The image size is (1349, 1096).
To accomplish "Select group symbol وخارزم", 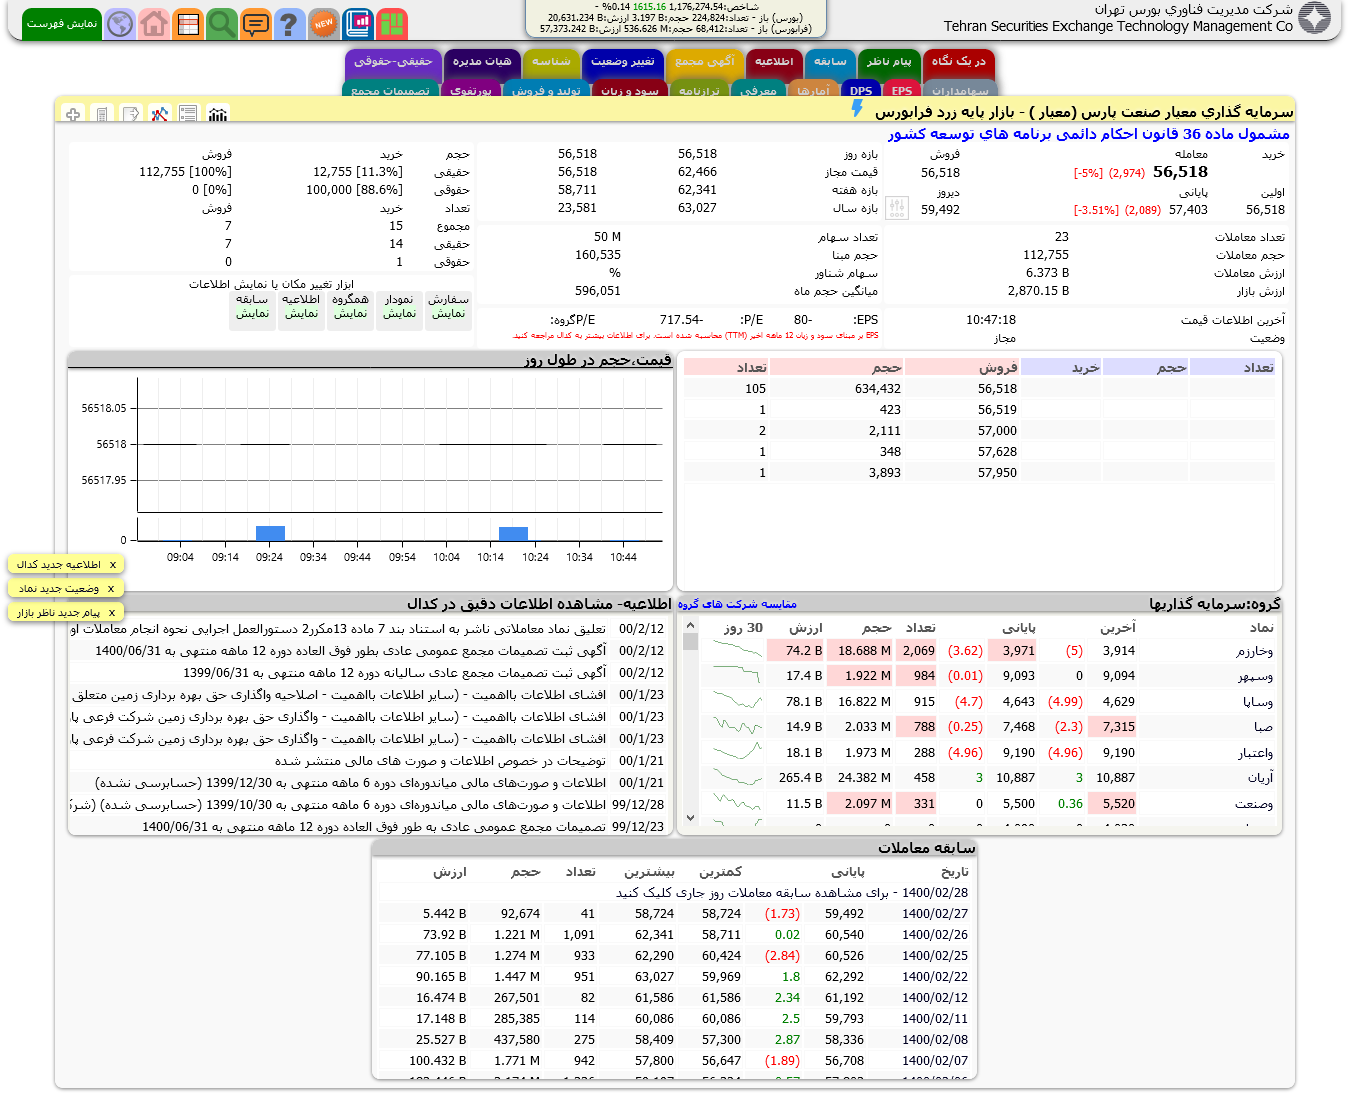I will (1254, 651).
